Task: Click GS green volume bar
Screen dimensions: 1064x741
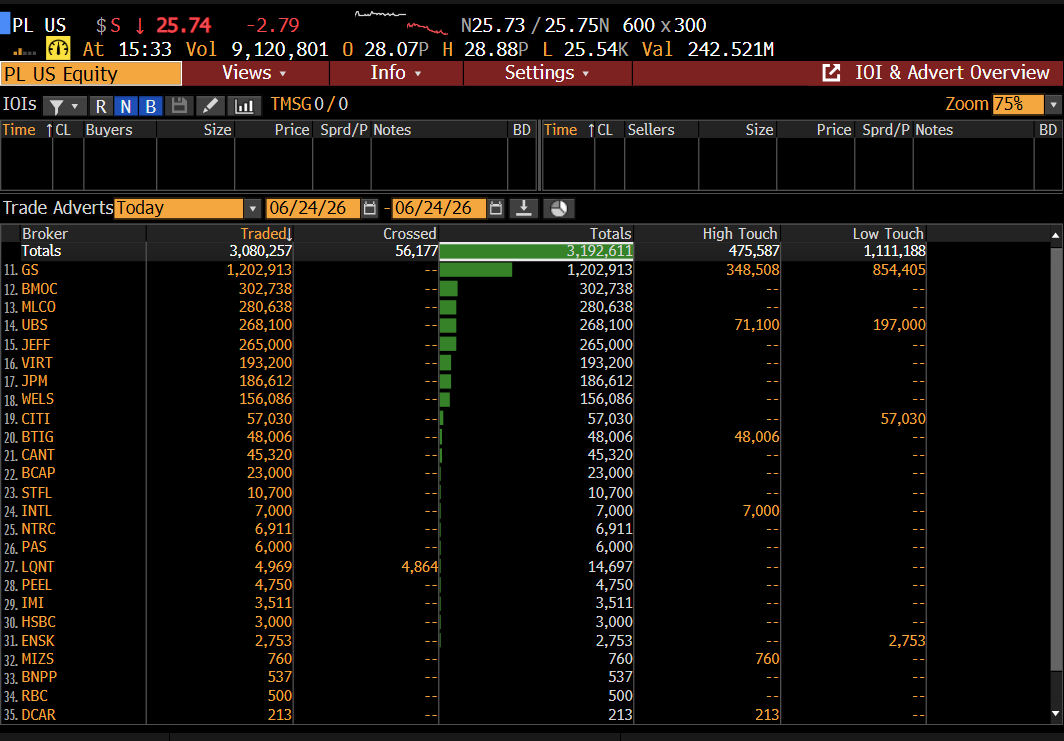Action: (476, 270)
